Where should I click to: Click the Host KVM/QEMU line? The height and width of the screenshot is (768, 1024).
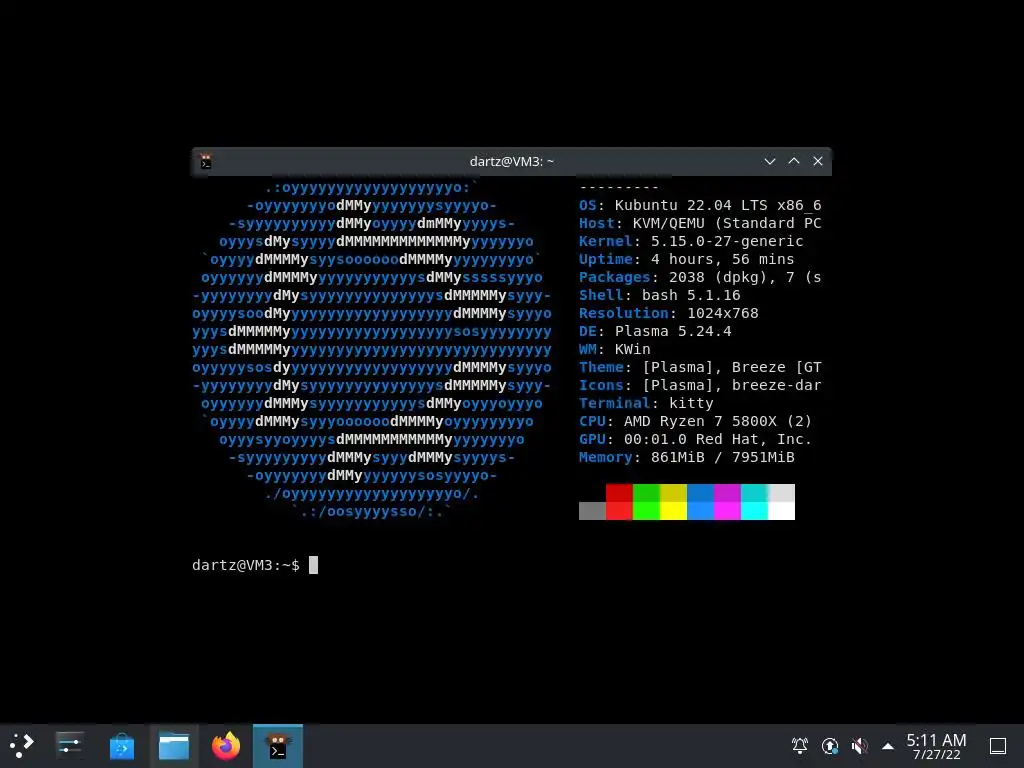point(700,223)
